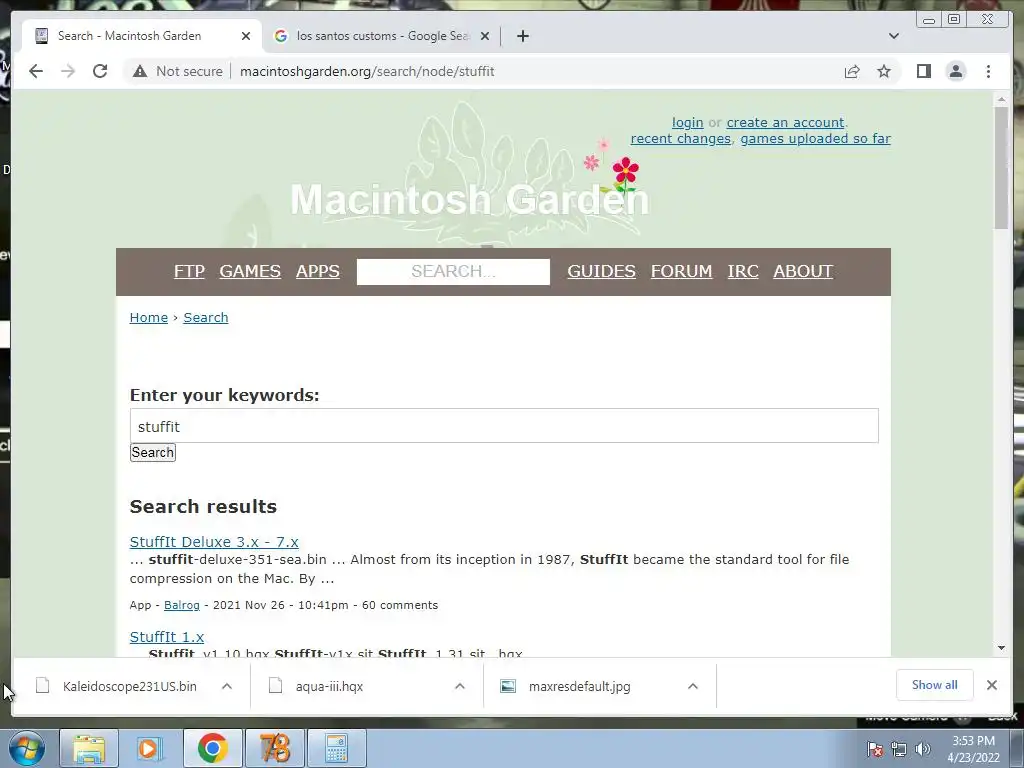The height and width of the screenshot is (768, 1024).
Task: Open the APPS section
Action: click(317, 271)
